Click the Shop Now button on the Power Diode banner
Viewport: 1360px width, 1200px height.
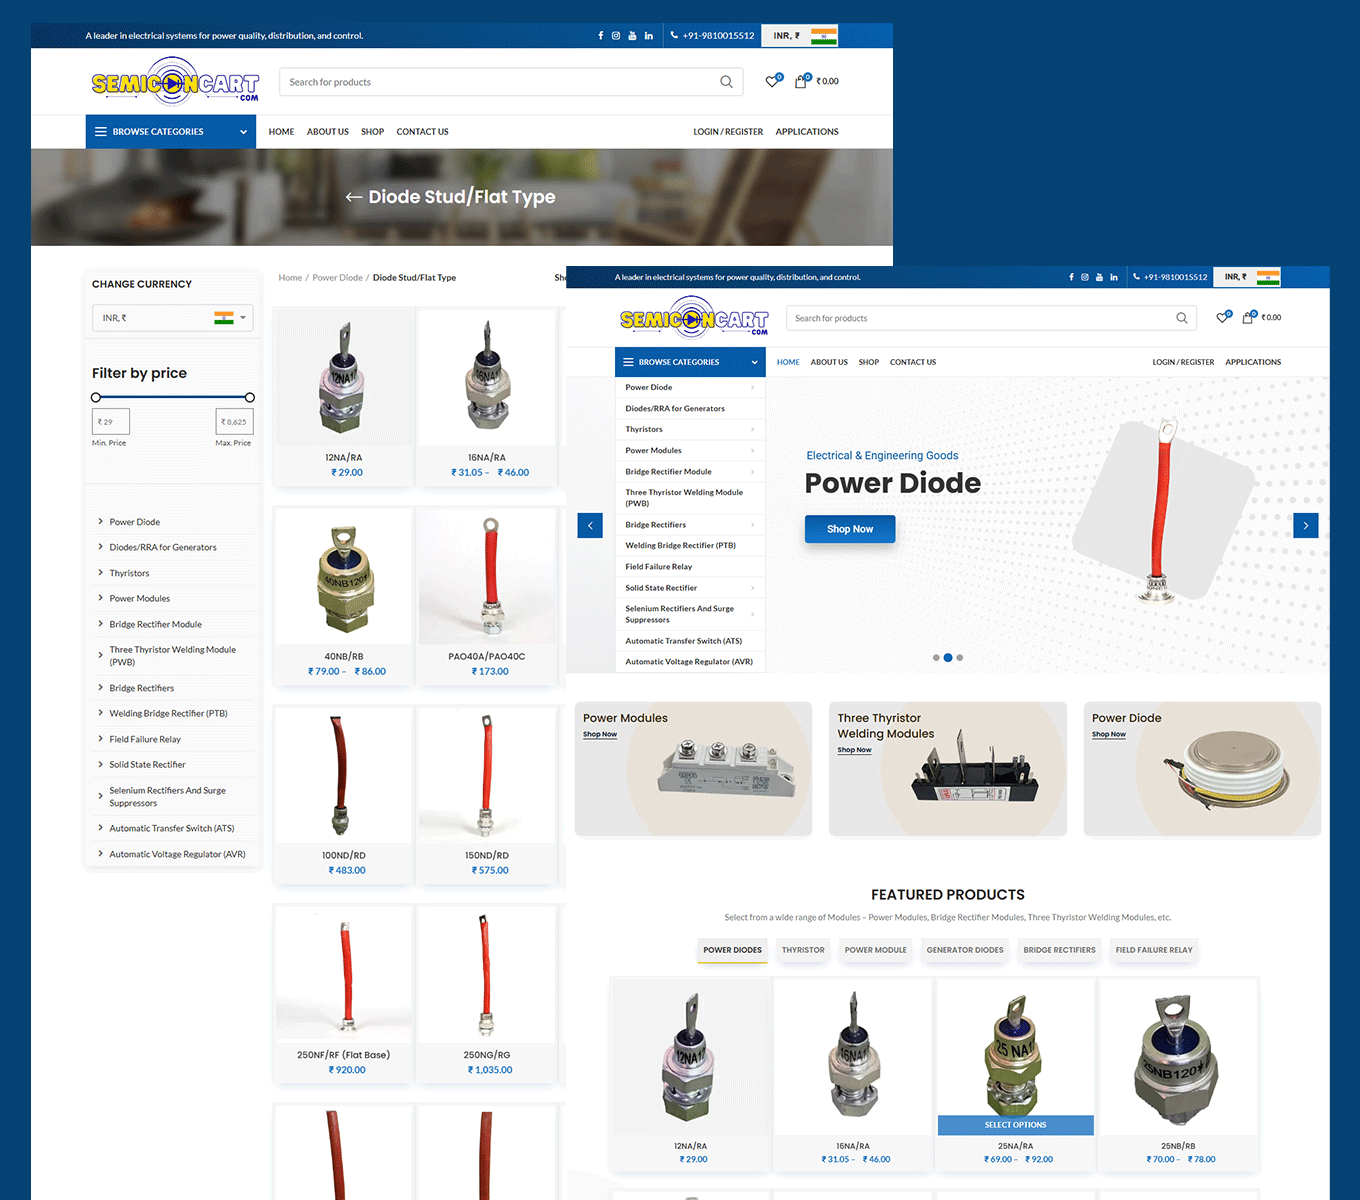click(850, 529)
